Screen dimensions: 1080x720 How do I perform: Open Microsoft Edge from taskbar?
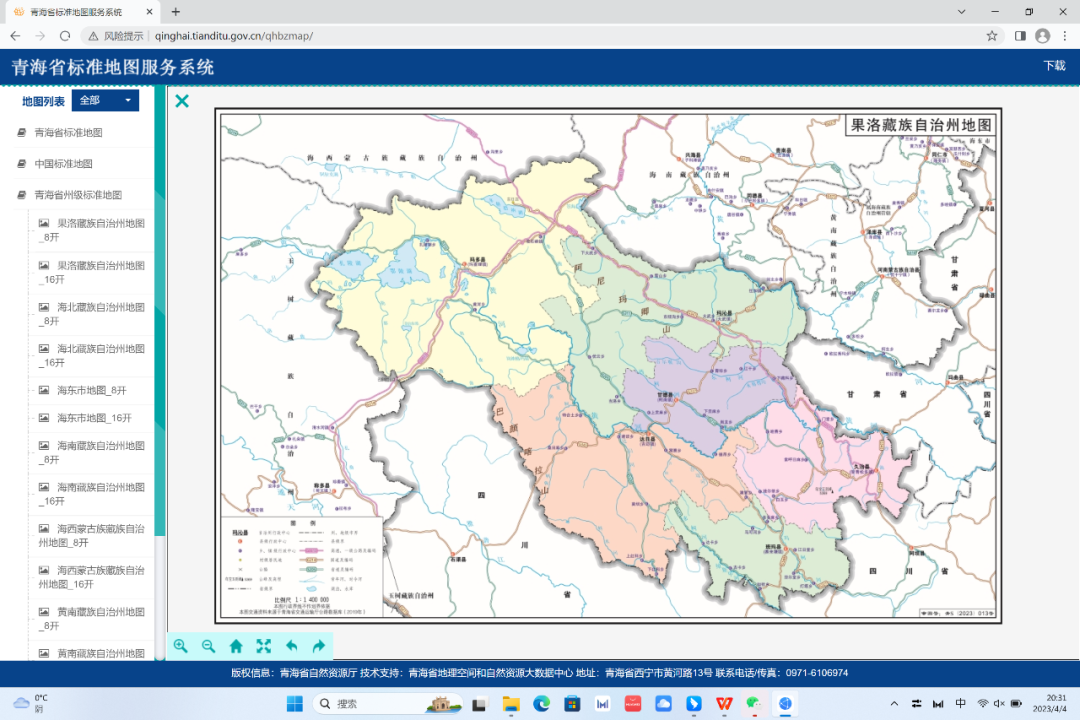[x=541, y=703]
